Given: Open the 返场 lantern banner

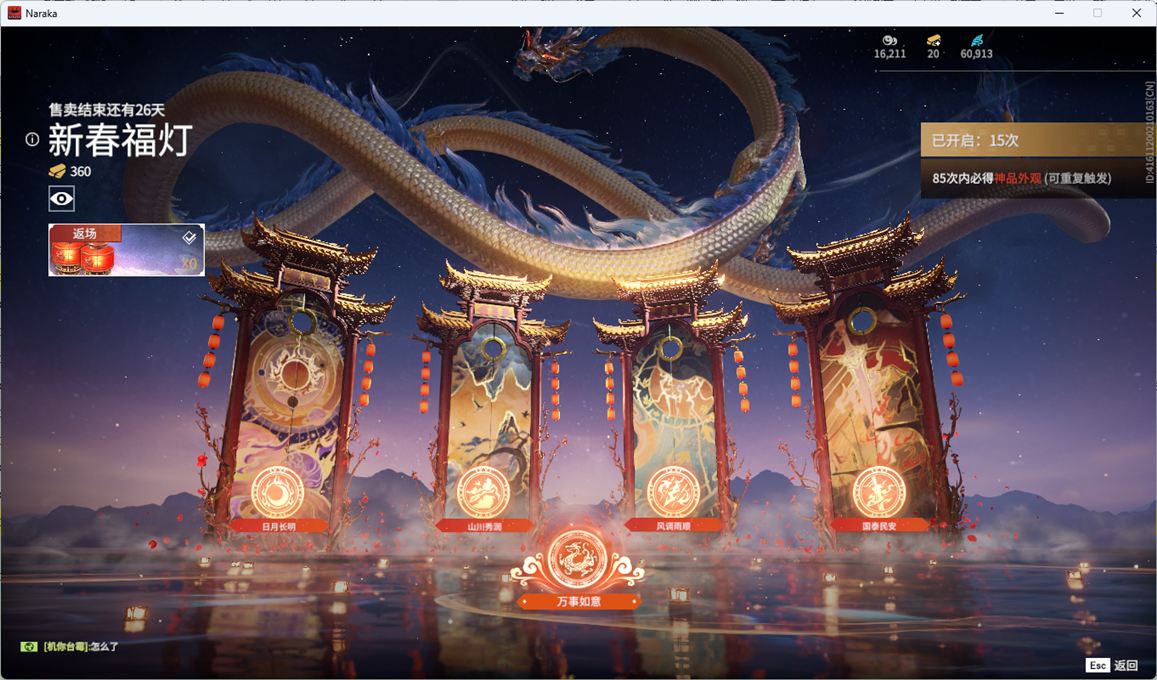Looking at the screenshot, I should (126, 250).
